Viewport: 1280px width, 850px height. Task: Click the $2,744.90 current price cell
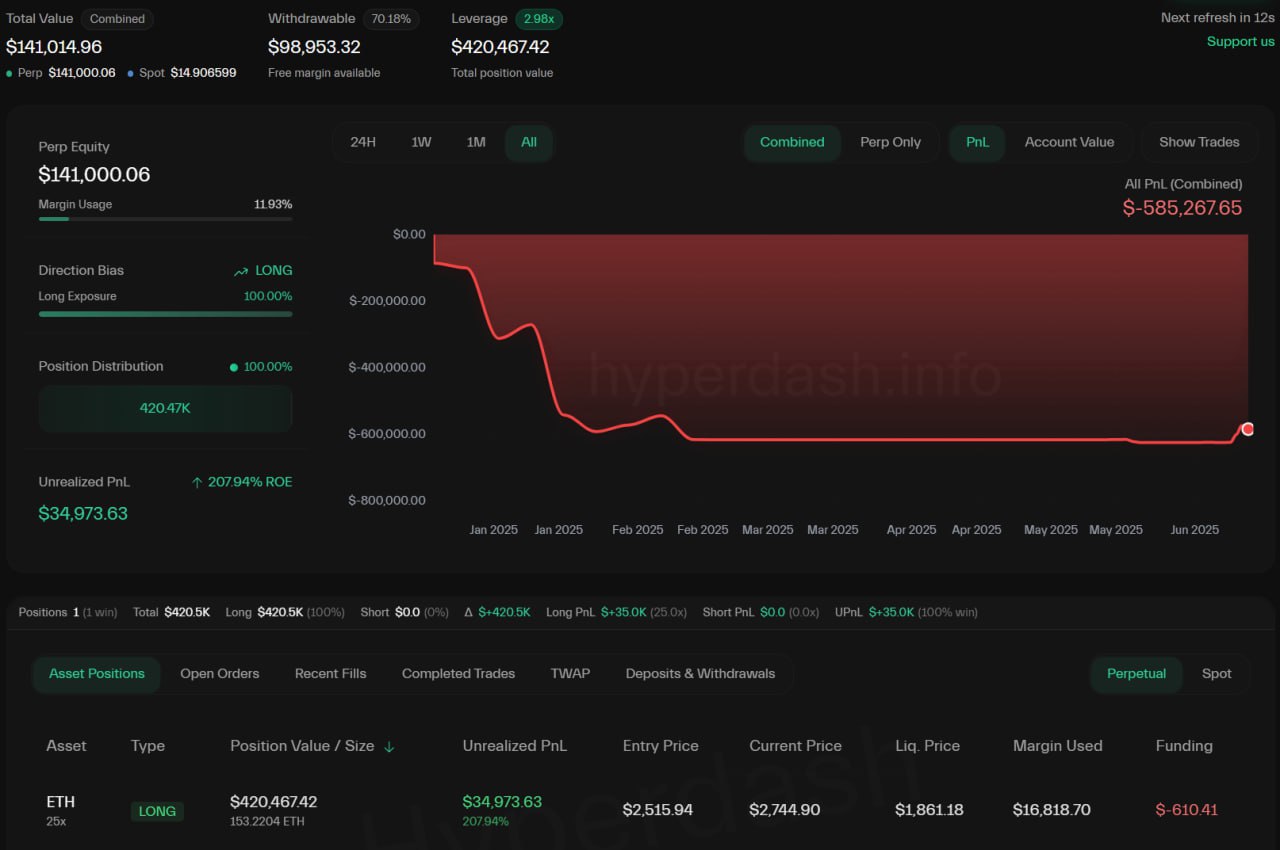[x=785, y=810]
